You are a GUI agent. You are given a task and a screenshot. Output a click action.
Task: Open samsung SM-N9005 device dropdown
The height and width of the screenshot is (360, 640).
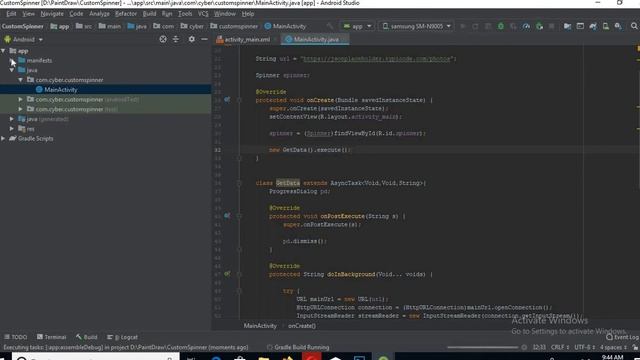416,26
